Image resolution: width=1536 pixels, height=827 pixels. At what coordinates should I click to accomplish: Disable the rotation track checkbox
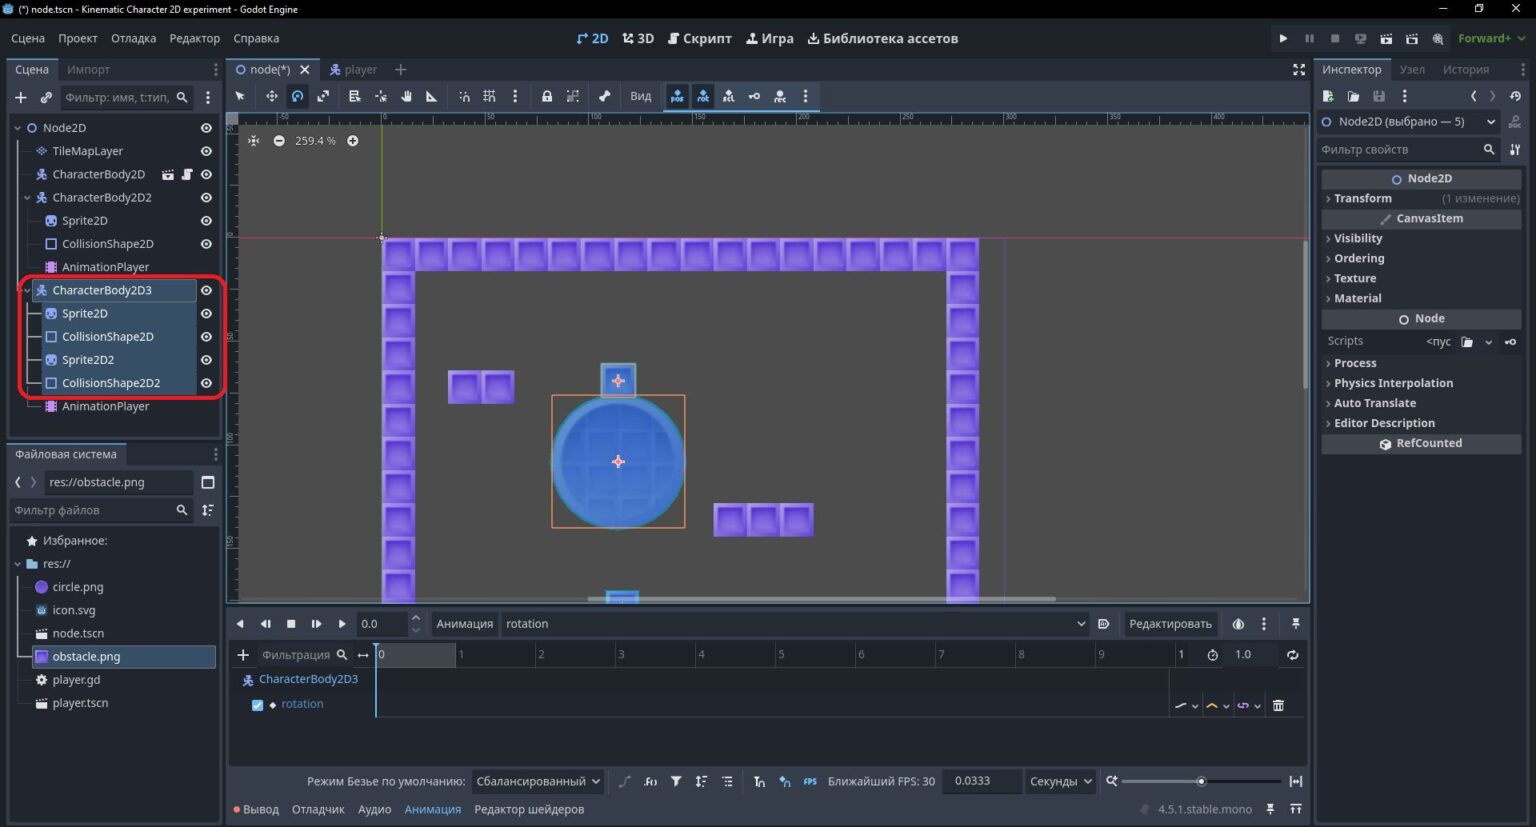(257, 705)
